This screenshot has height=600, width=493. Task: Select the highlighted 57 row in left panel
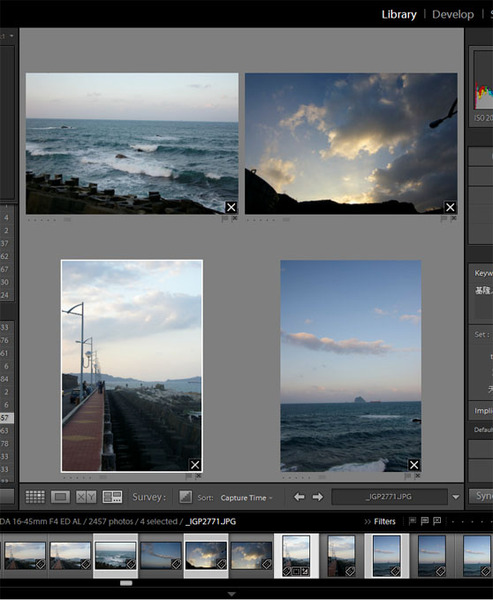[7, 418]
